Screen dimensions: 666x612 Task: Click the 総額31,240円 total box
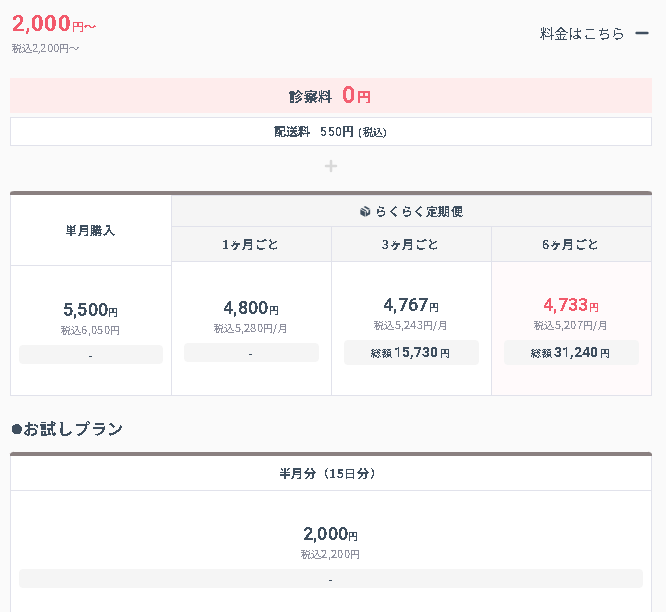pyautogui.click(x=571, y=353)
